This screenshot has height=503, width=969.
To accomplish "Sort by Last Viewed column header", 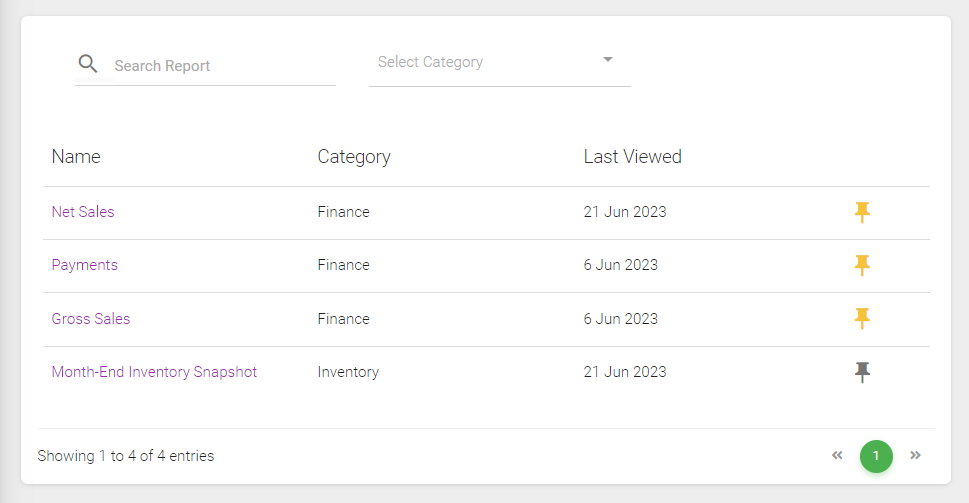I will pyautogui.click(x=632, y=157).
